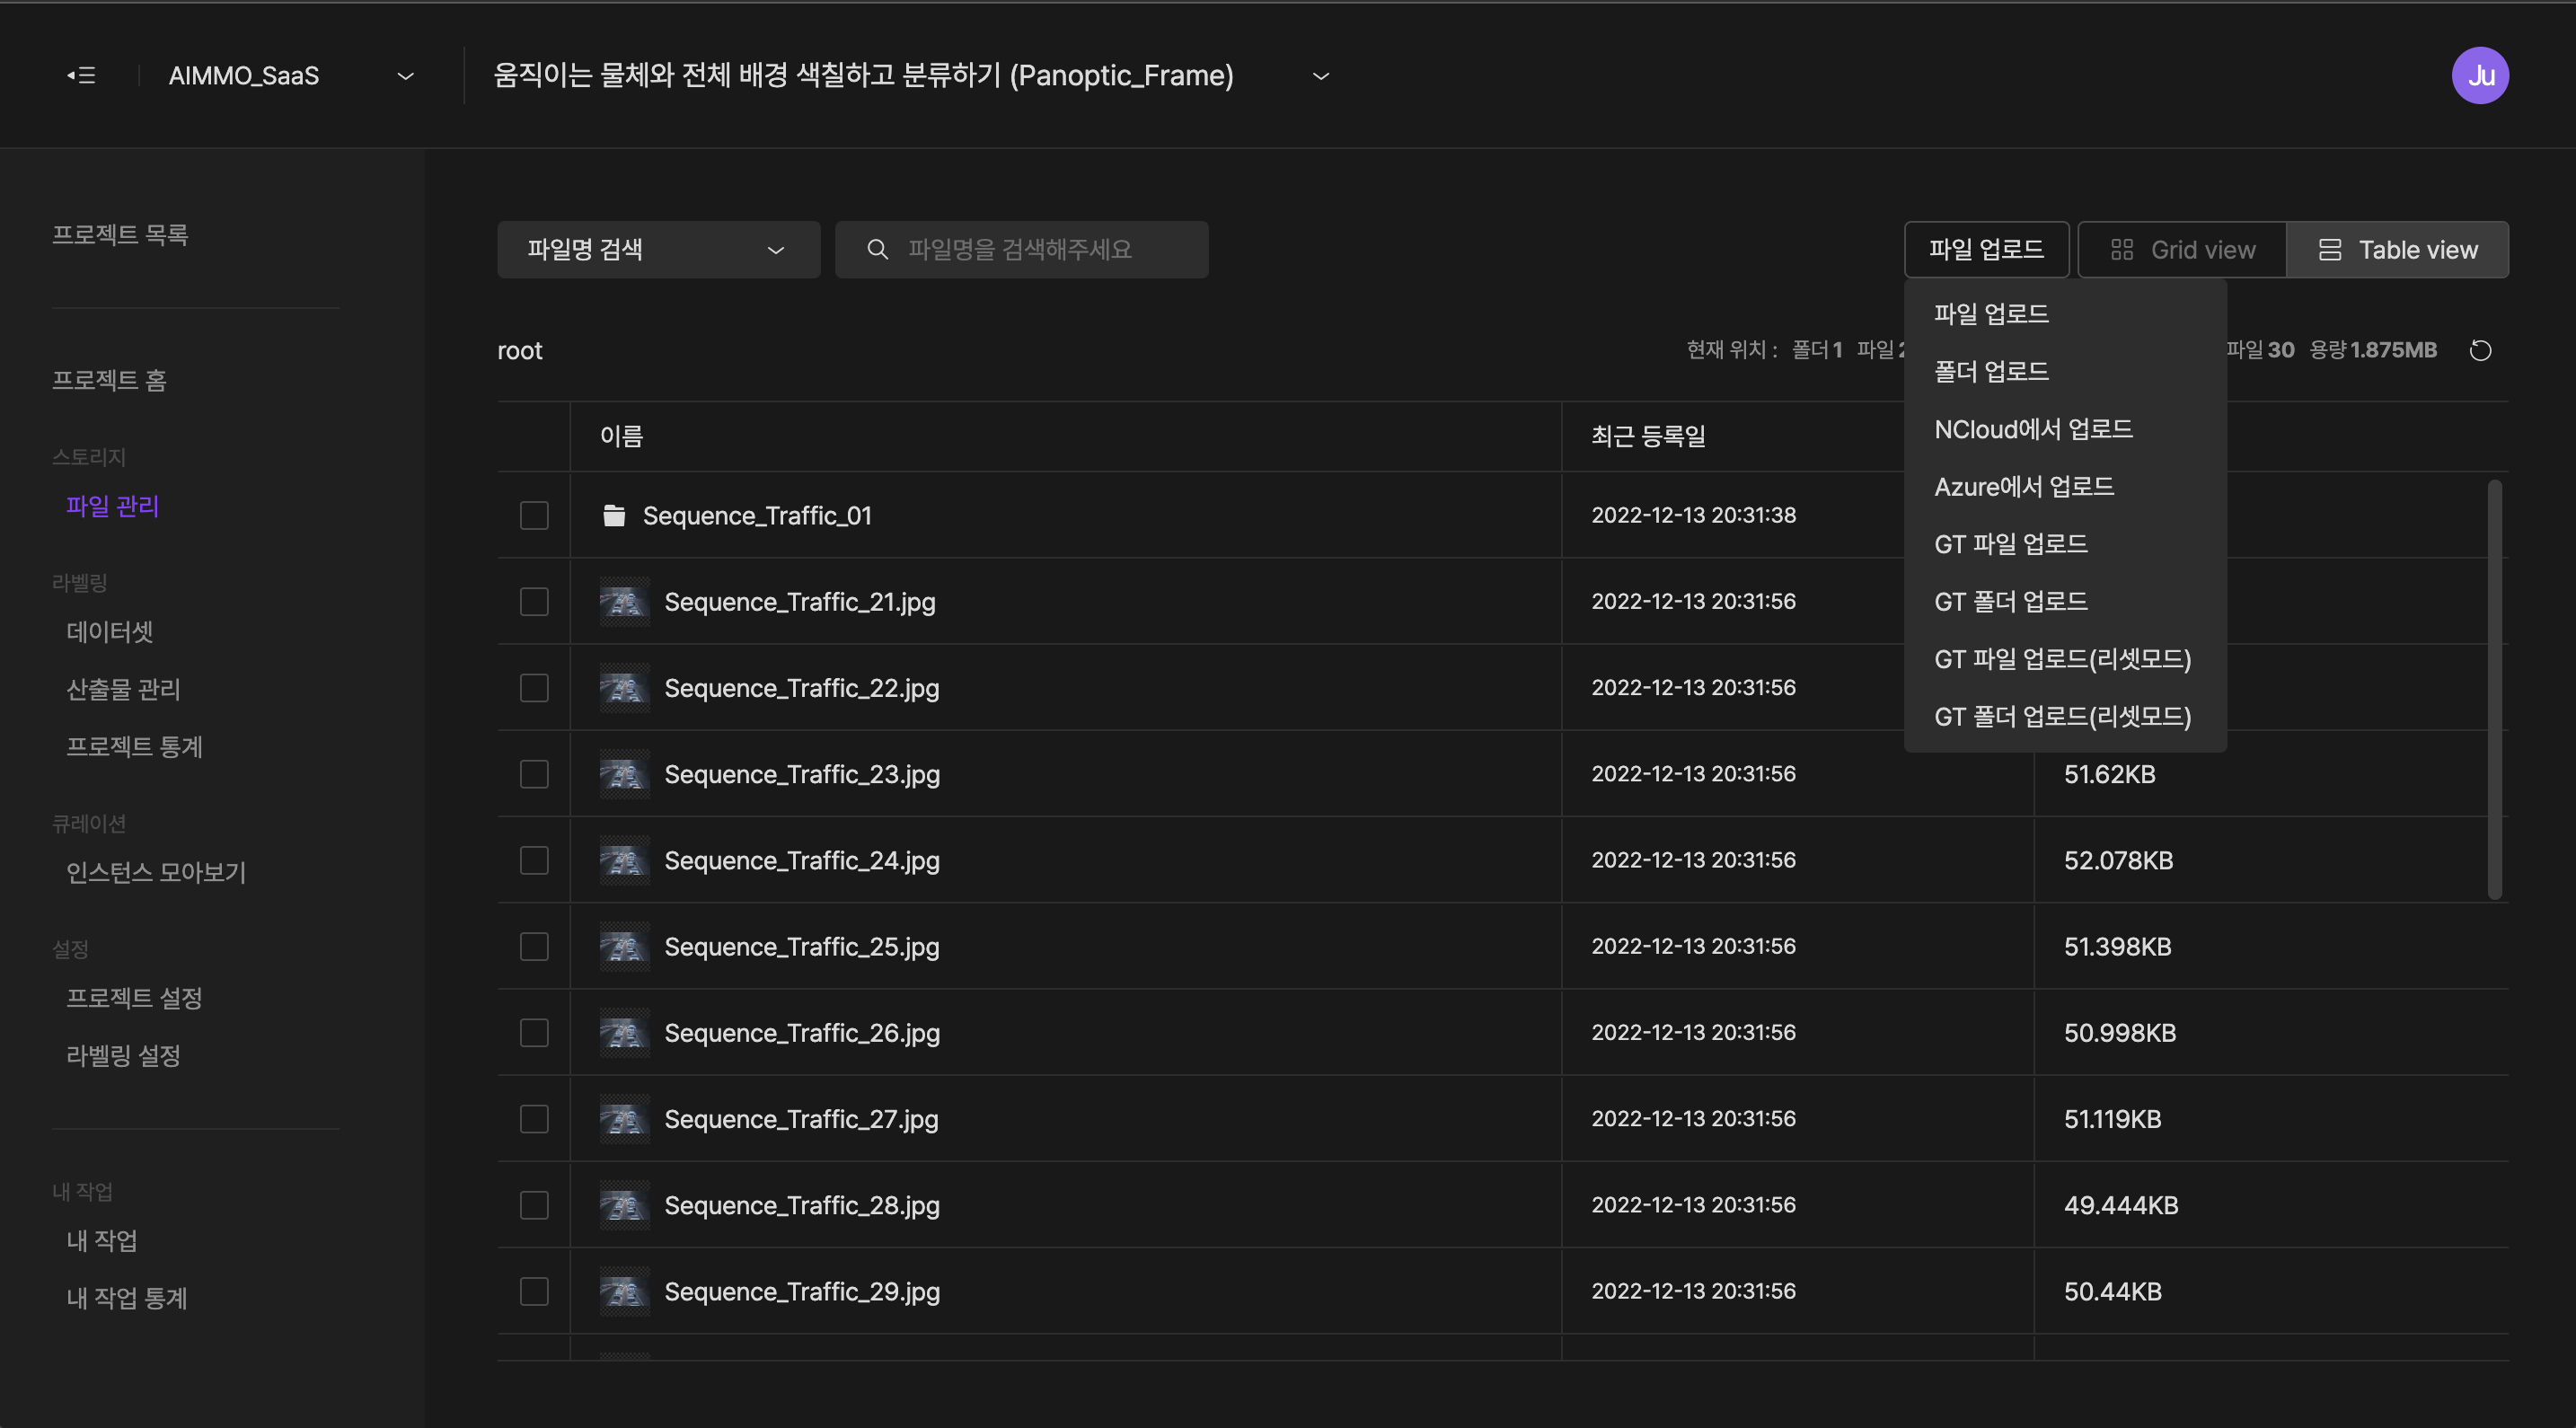Toggle checkbox for Sequence_Traffic_28.jpg
Viewport: 2576px width, 1428px height.
click(x=533, y=1204)
